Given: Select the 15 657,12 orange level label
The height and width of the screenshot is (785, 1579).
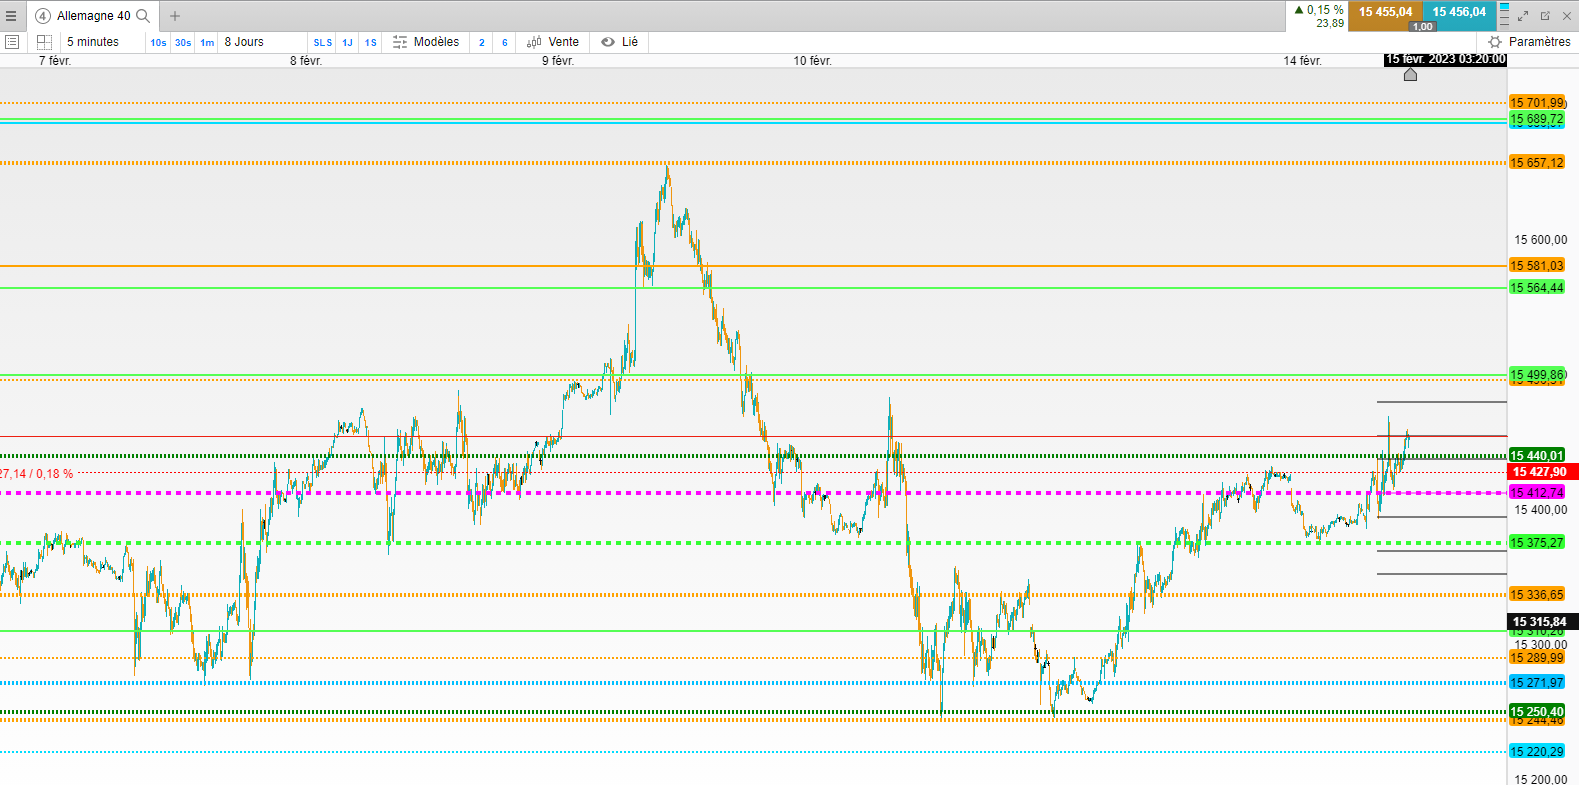Looking at the screenshot, I should (x=1537, y=163).
